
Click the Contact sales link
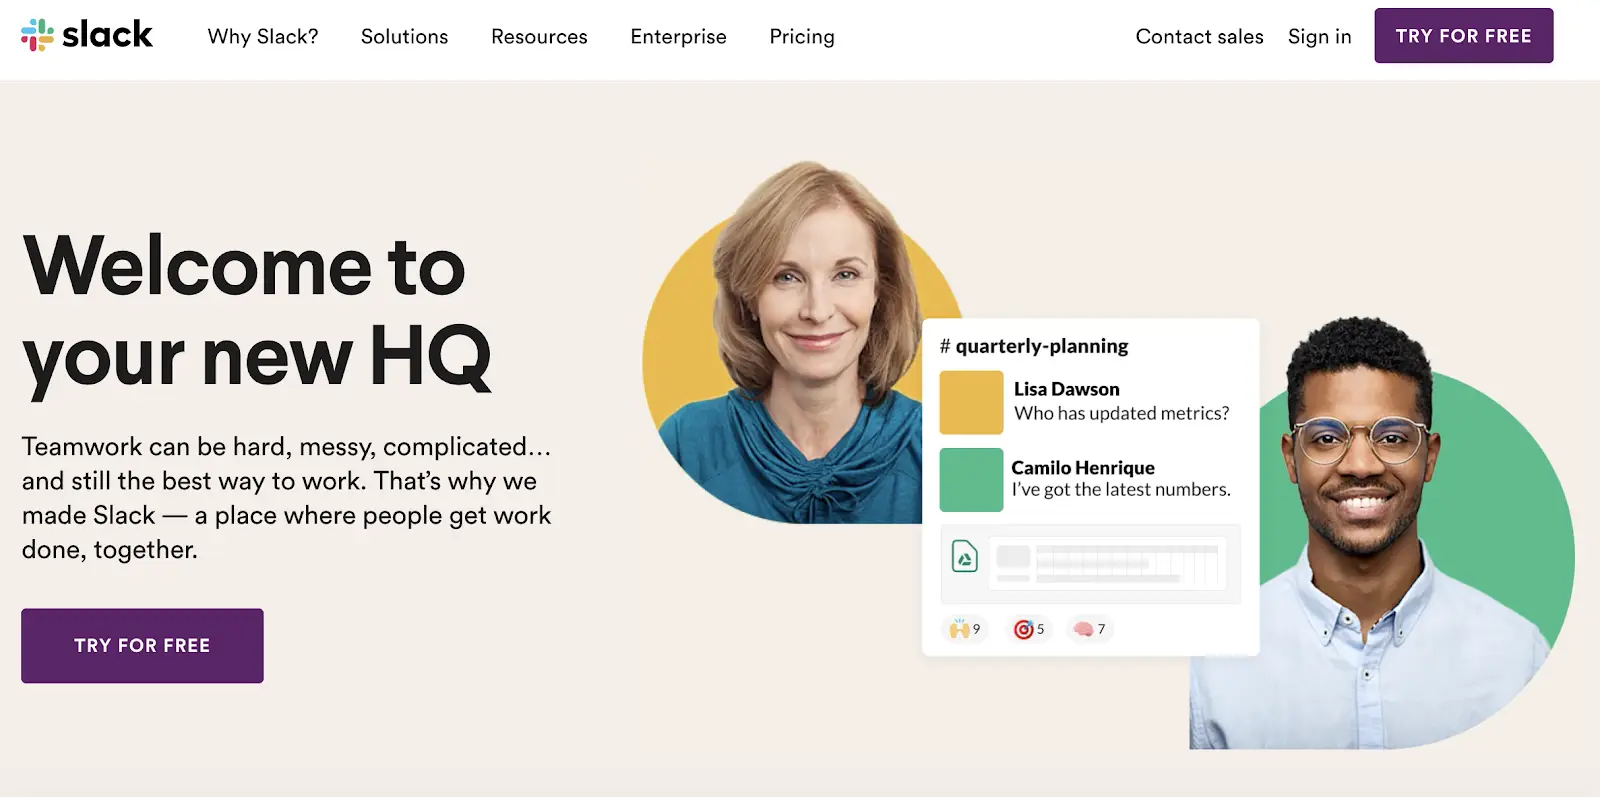tap(1199, 36)
